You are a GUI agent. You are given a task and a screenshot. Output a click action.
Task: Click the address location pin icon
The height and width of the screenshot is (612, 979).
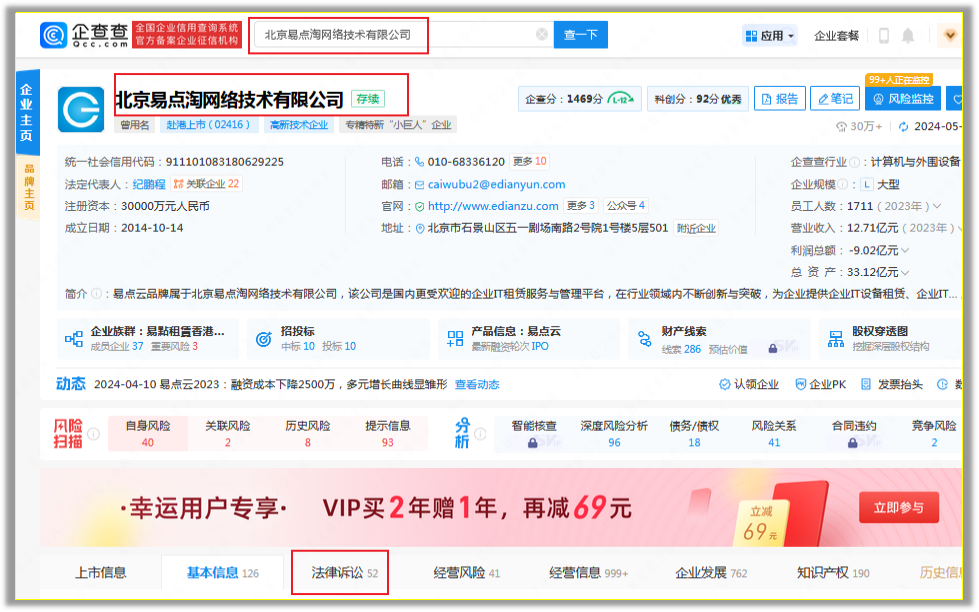click(x=420, y=229)
